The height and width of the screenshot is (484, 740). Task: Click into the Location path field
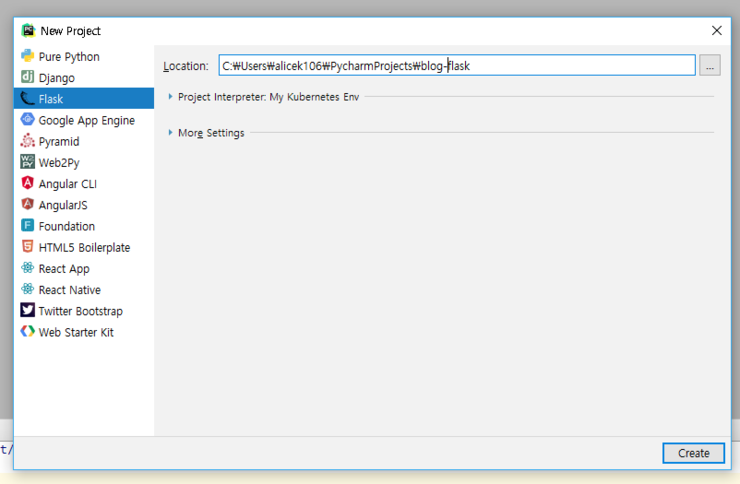click(x=457, y=65)
